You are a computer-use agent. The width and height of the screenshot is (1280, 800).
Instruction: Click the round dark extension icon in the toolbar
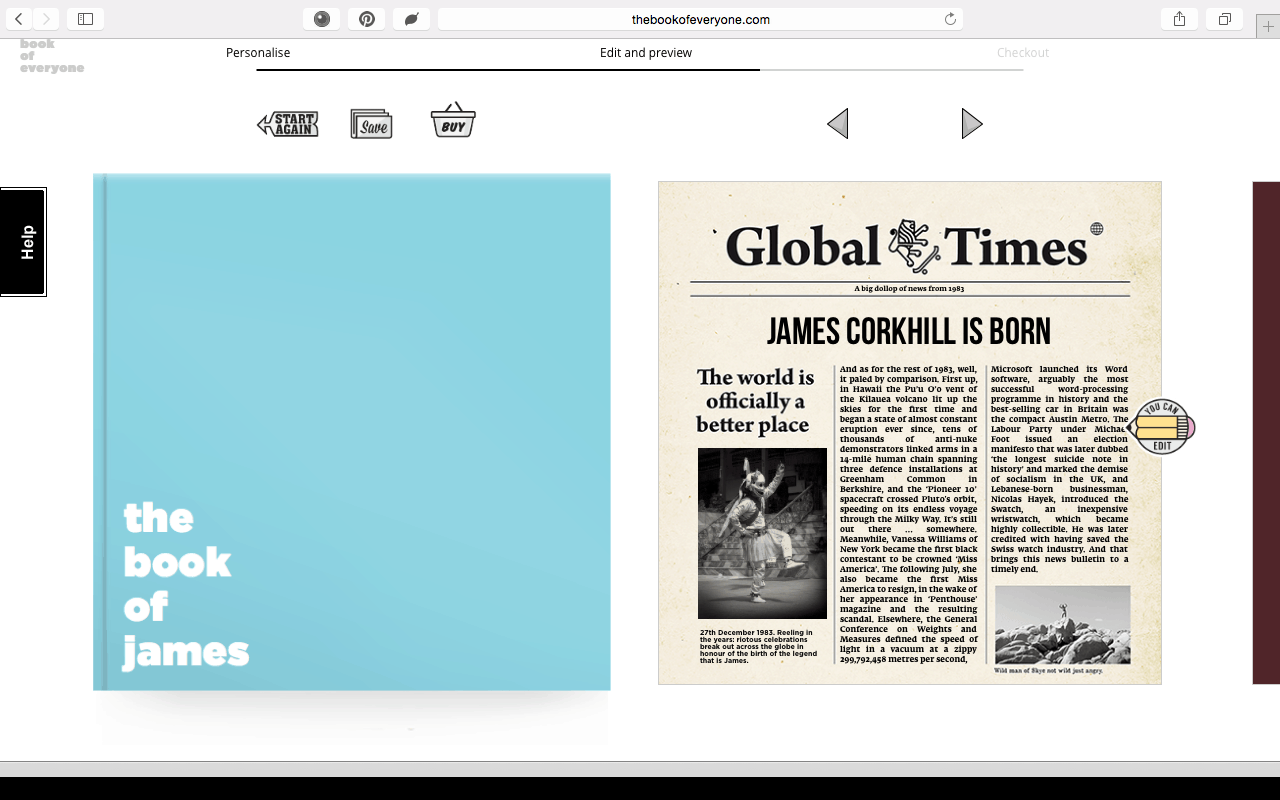pos(322,19)
